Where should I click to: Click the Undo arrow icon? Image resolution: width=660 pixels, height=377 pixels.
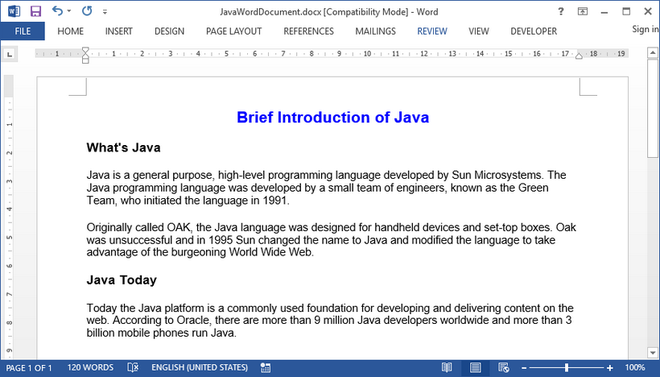pos(58,11)
